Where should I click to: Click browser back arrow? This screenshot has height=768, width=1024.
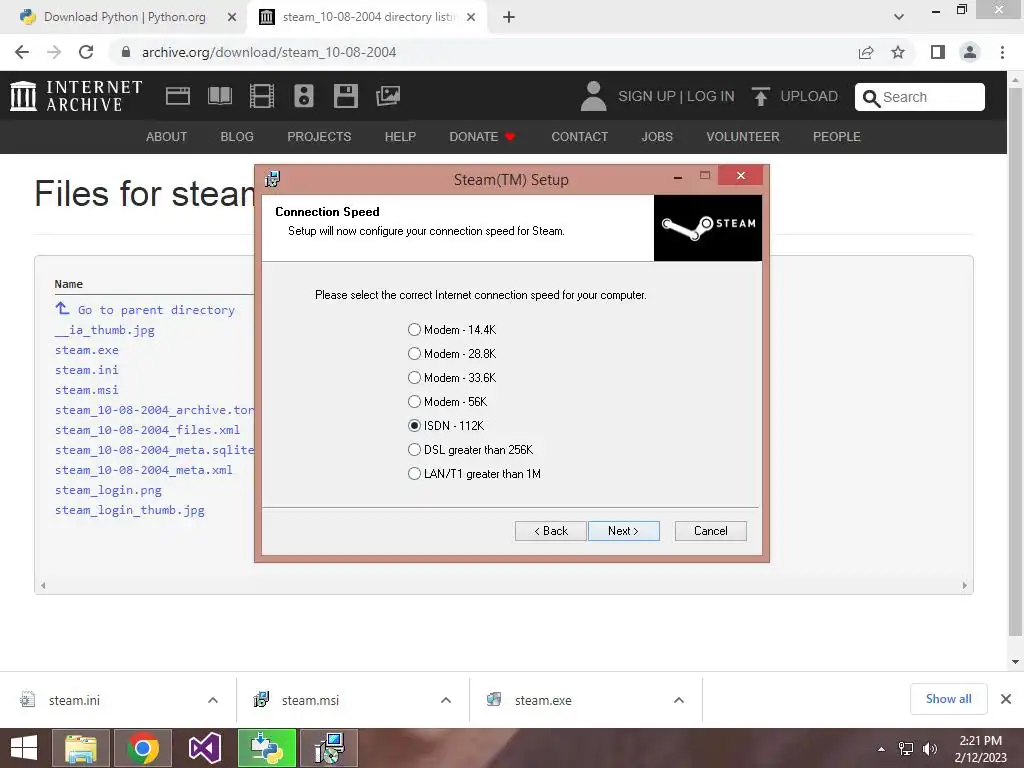click(x=22, y=52)
